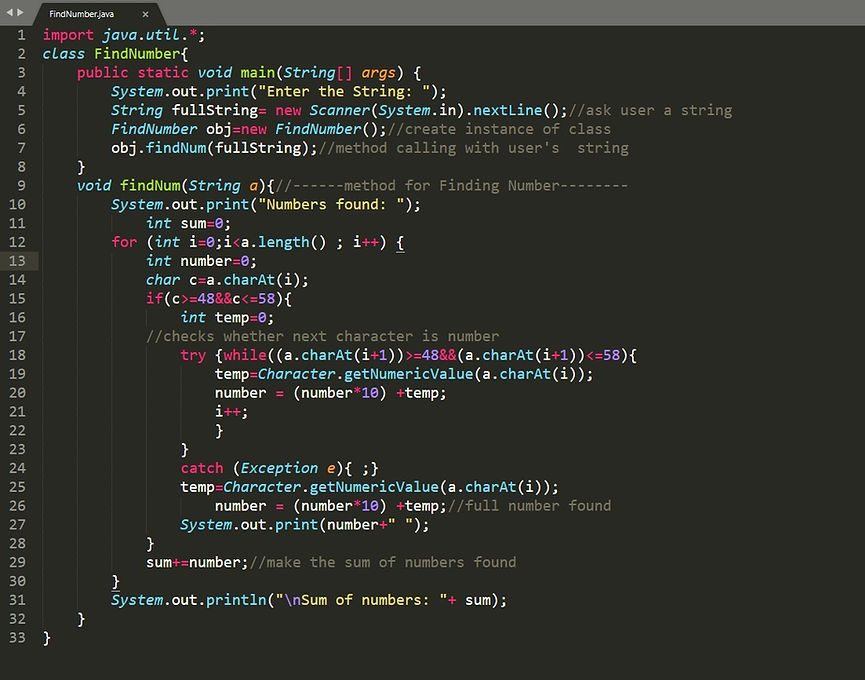Click the string "\nSum of numbers: "
This screenshot has height=680, width=865.
coord(361,600)
